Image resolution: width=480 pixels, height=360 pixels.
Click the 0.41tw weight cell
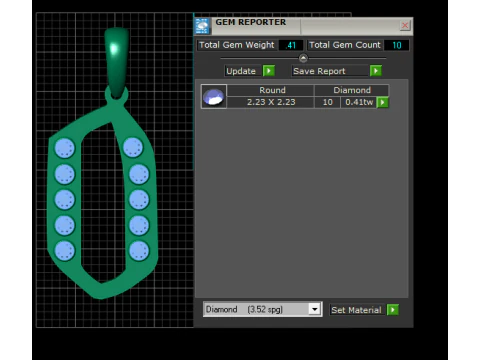(x=359, y=102)
